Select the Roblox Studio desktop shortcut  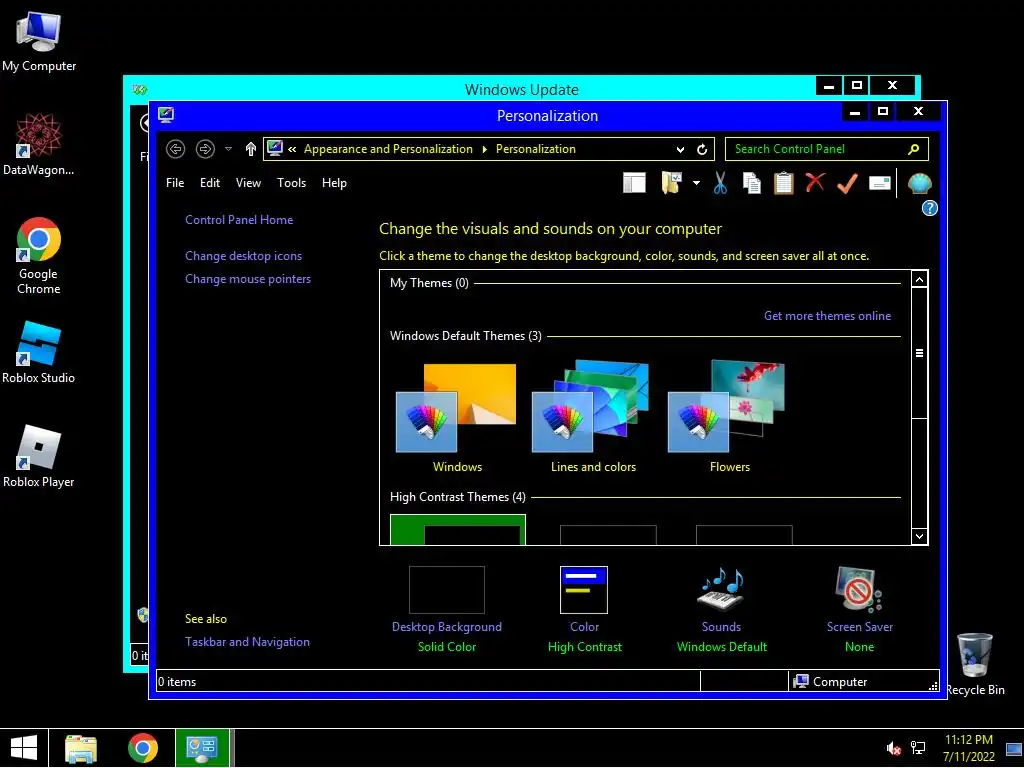pyautogui.click(x=39, y=353)
